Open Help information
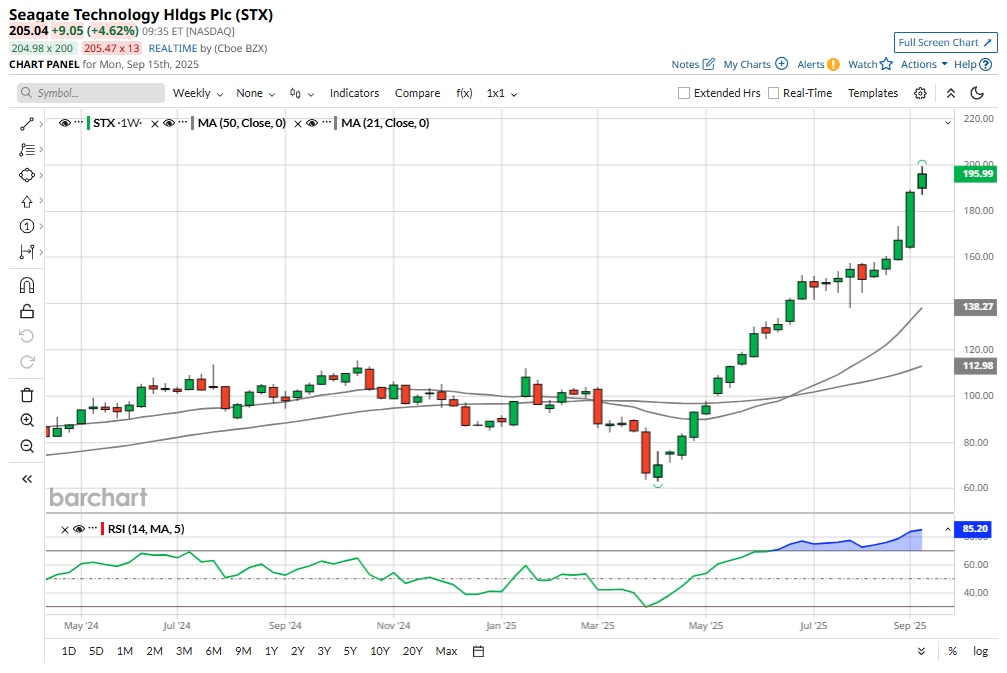Image resolution: width=1007 pixels, height=673 pixels. (x=973, y=64)
